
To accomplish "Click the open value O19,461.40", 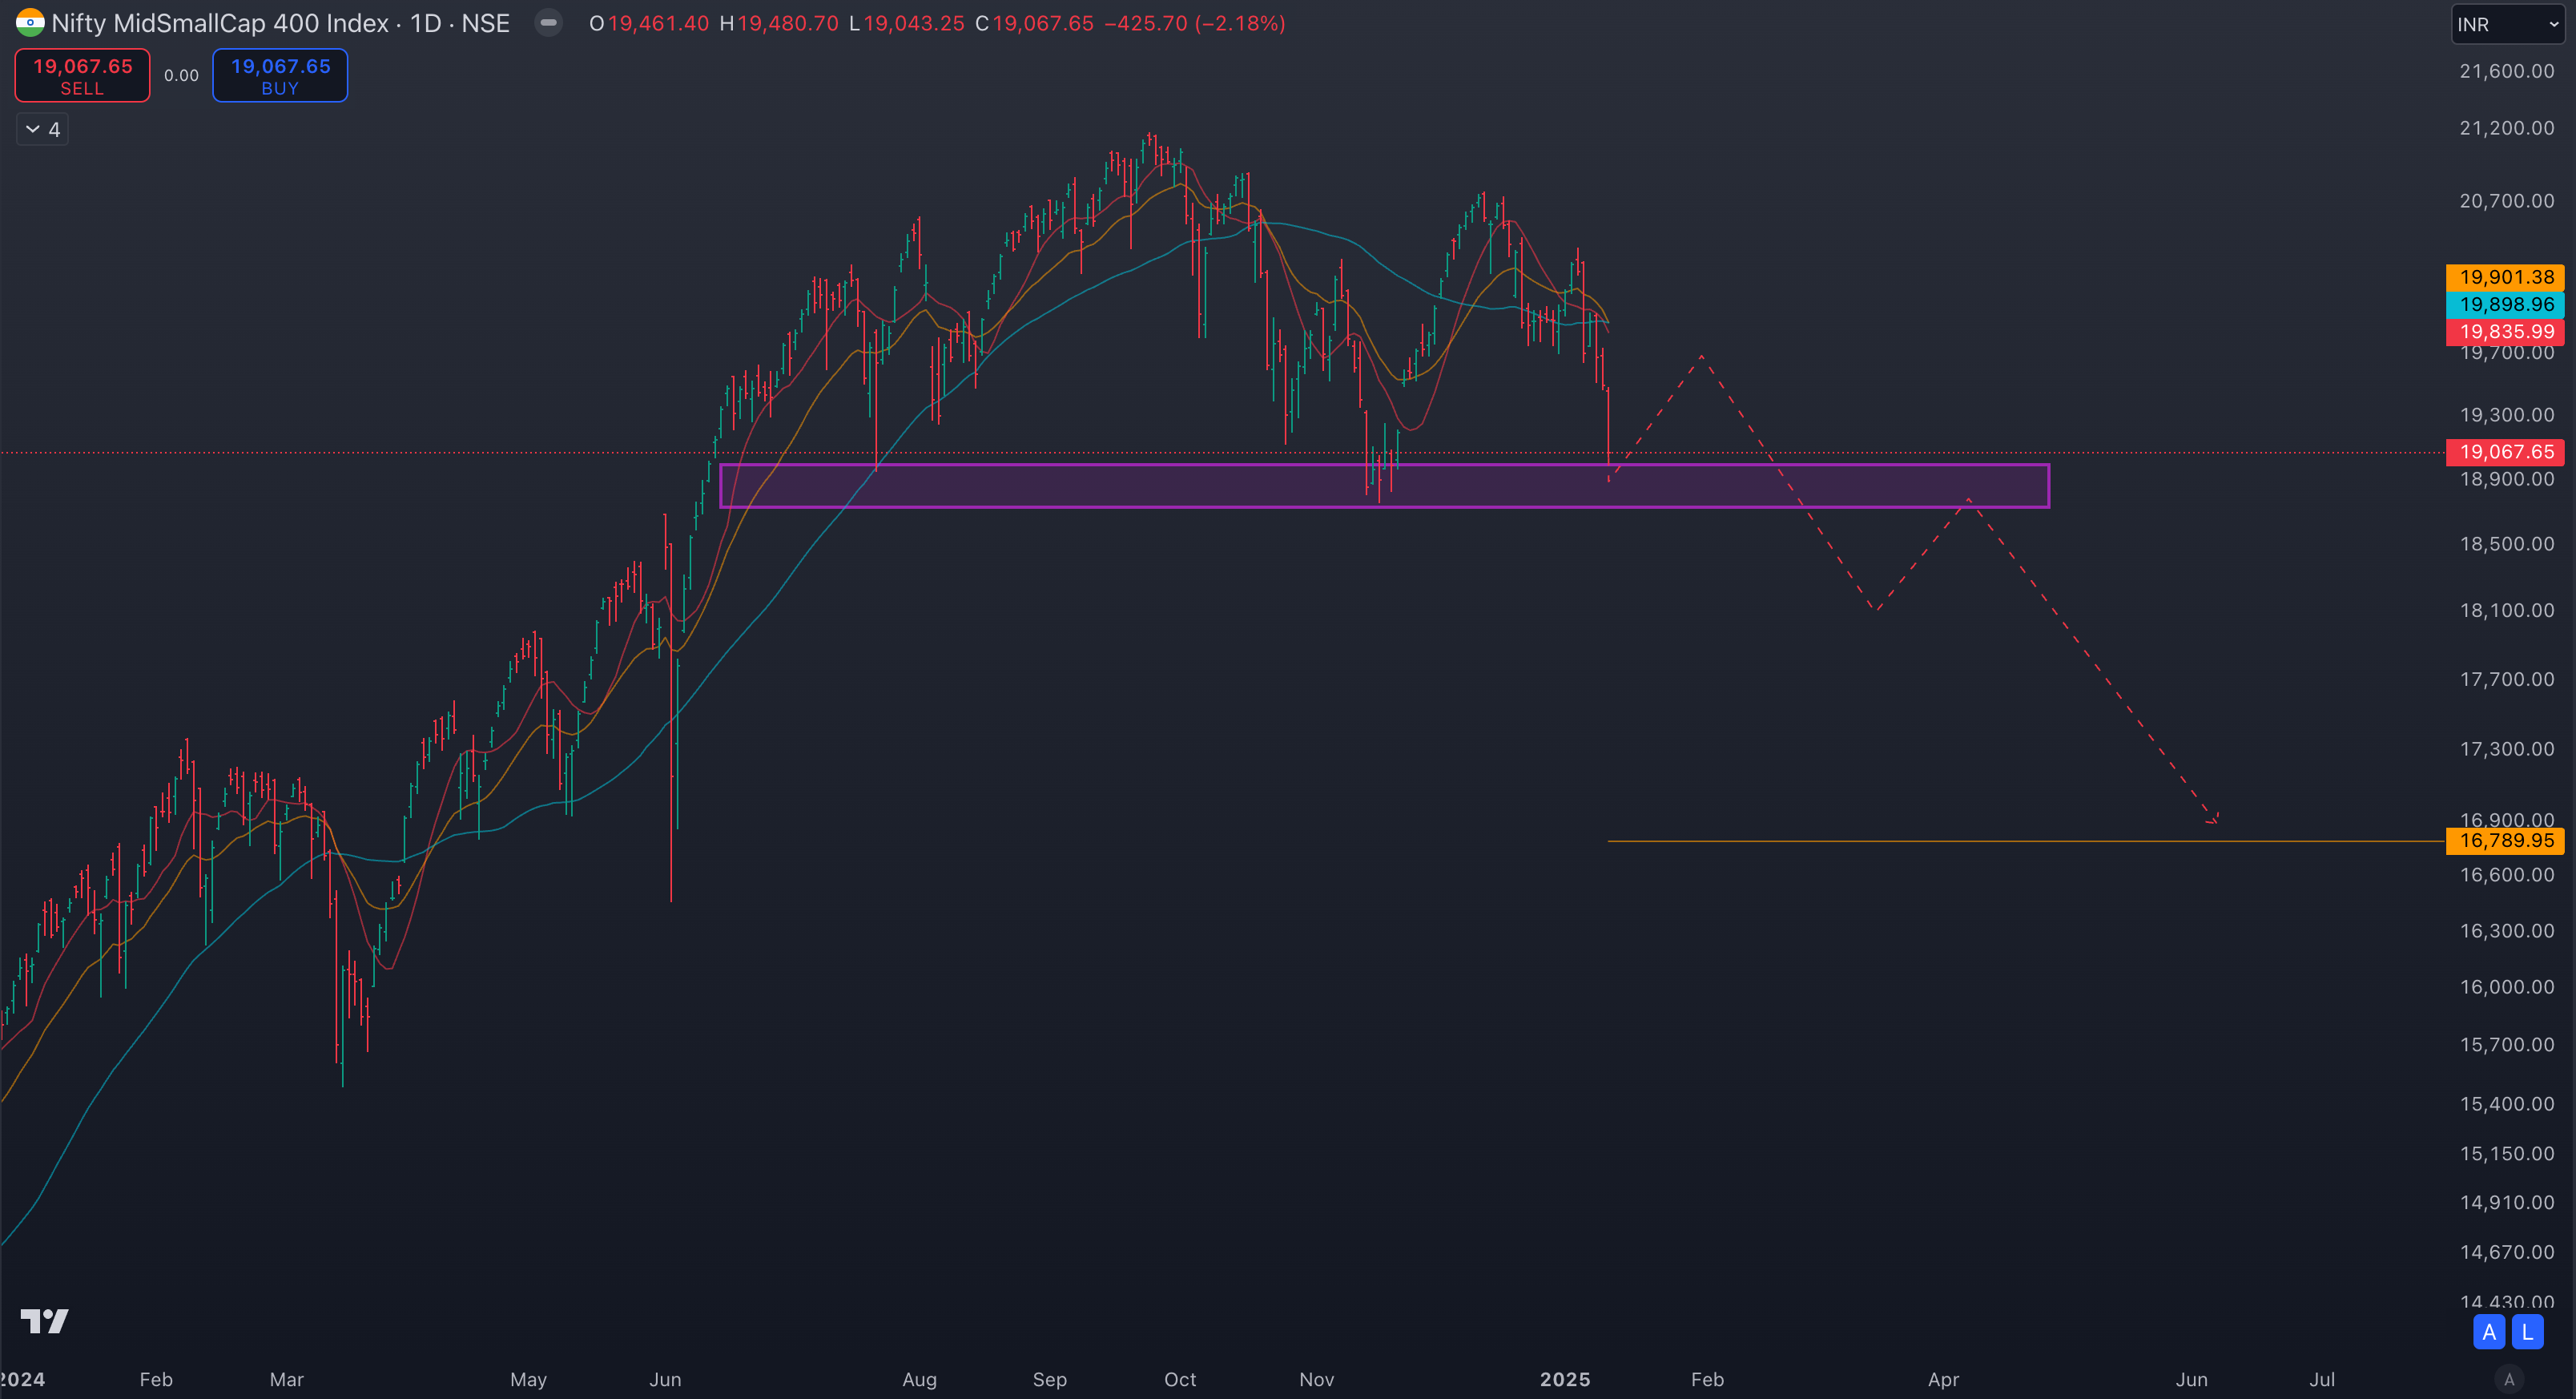I will [x=649, y=23].
